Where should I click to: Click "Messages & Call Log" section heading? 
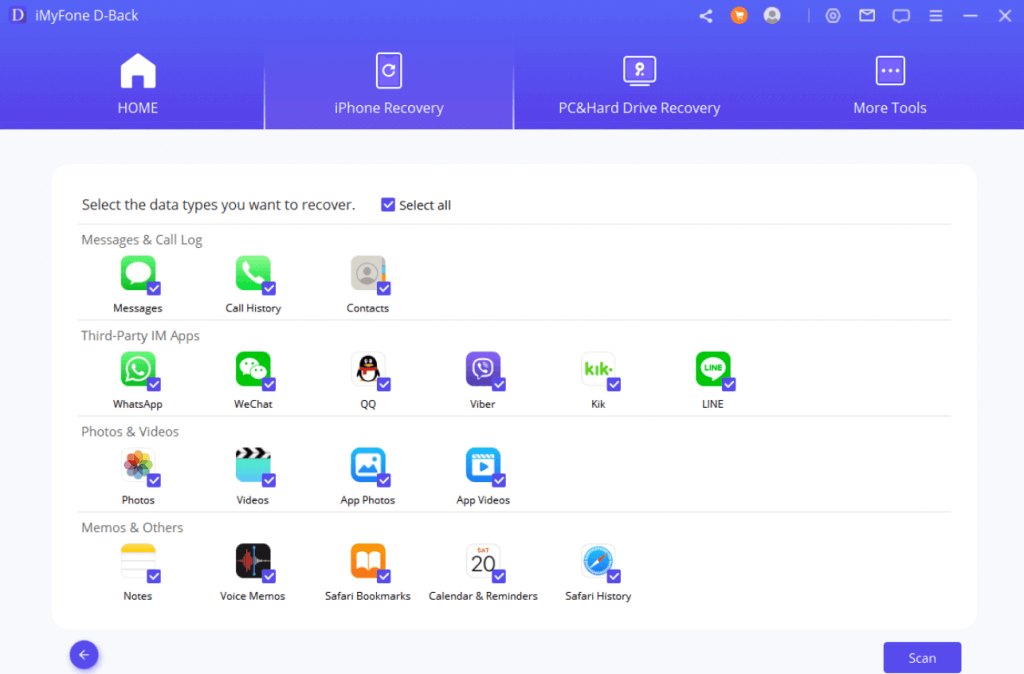[x=142, y=240]
